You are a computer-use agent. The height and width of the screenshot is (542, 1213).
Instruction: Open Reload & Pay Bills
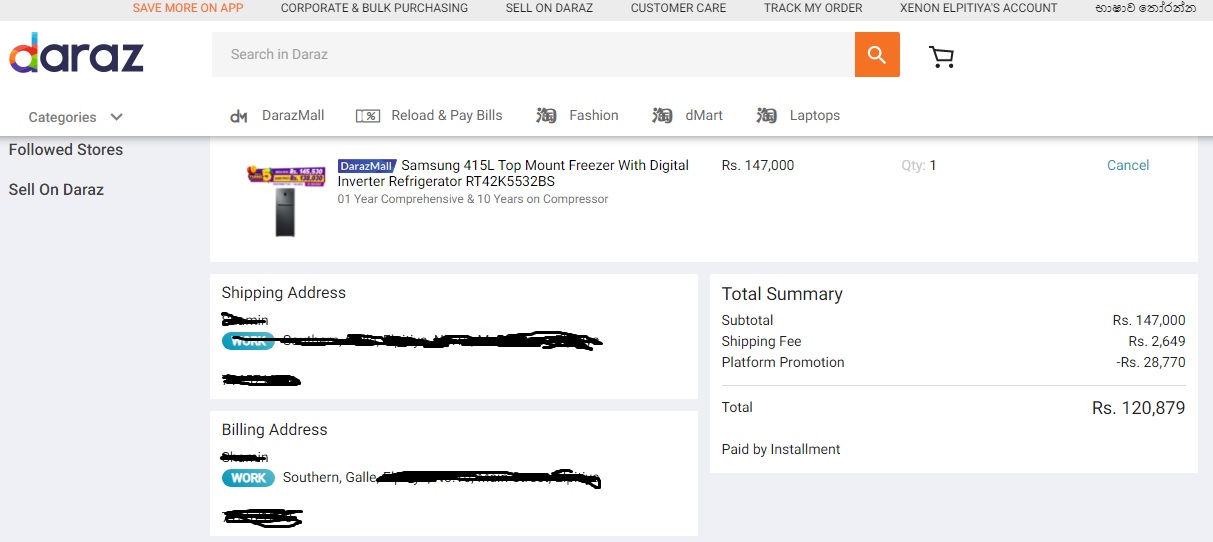coord(447,116)
